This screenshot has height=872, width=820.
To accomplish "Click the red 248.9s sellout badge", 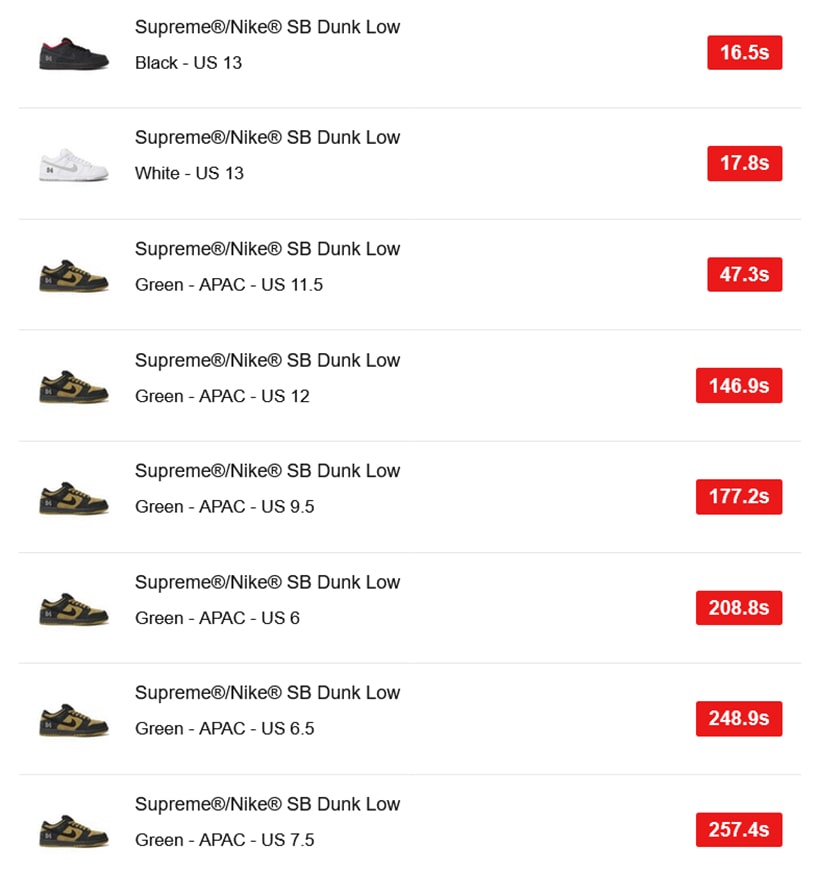I will tap(738, 718).
